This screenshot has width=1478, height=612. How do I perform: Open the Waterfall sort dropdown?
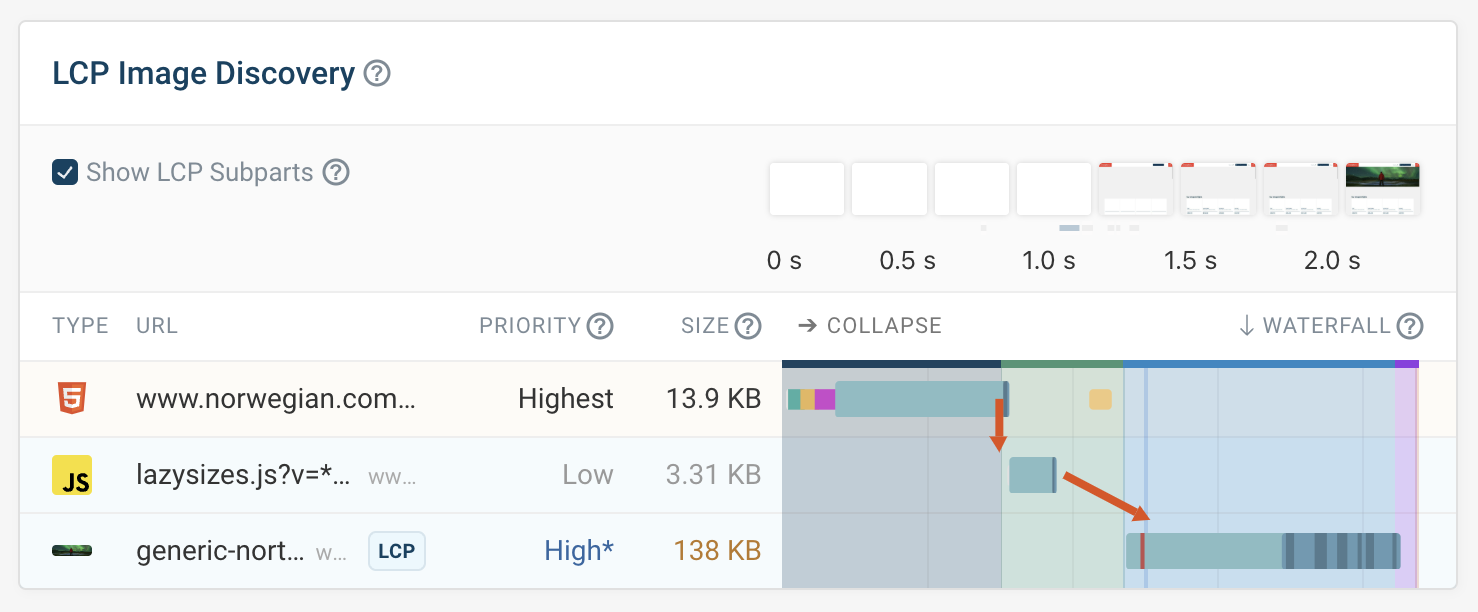[1314, 326]
